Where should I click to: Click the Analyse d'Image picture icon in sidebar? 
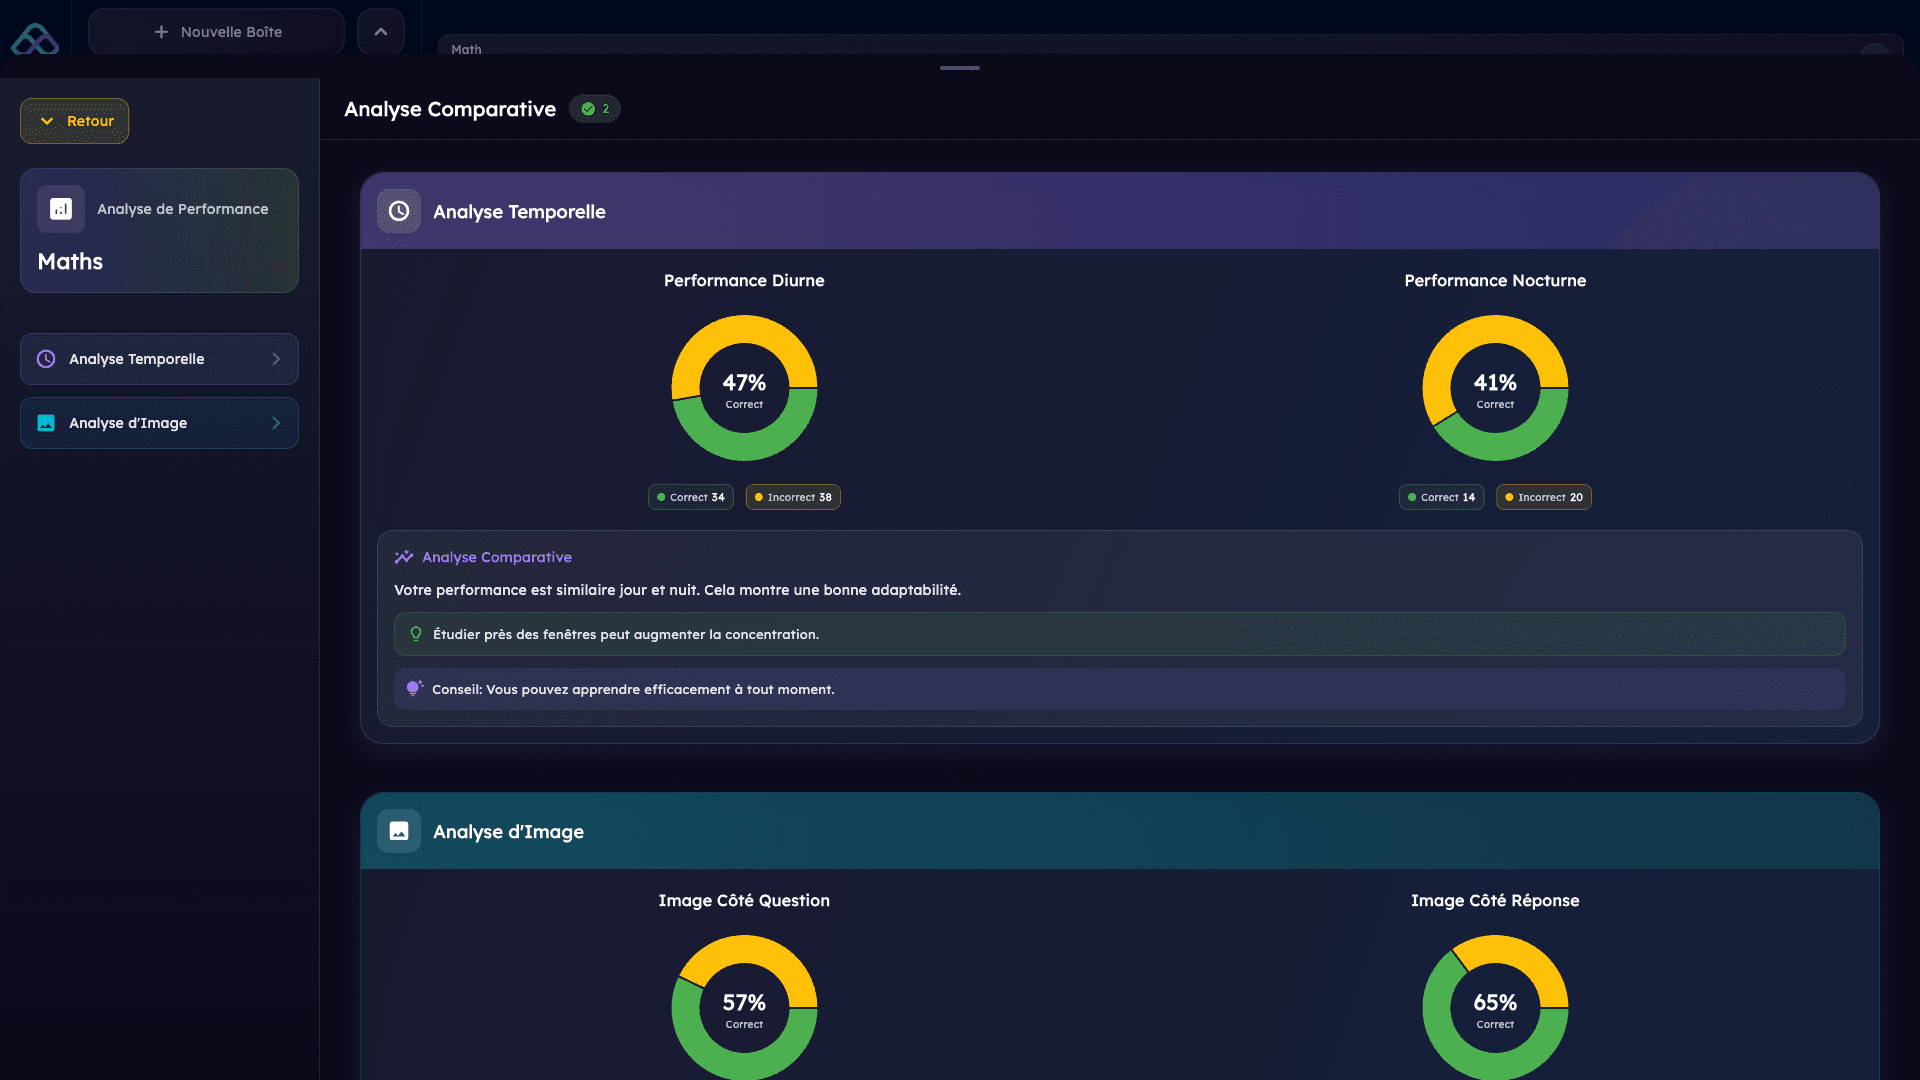click(46, 423)
